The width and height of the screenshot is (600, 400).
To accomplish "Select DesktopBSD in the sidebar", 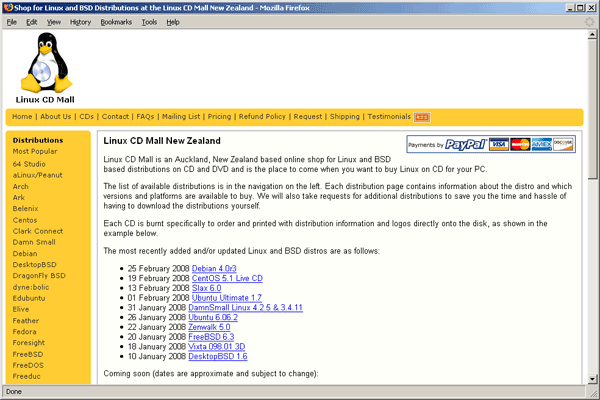I will 34,265.
